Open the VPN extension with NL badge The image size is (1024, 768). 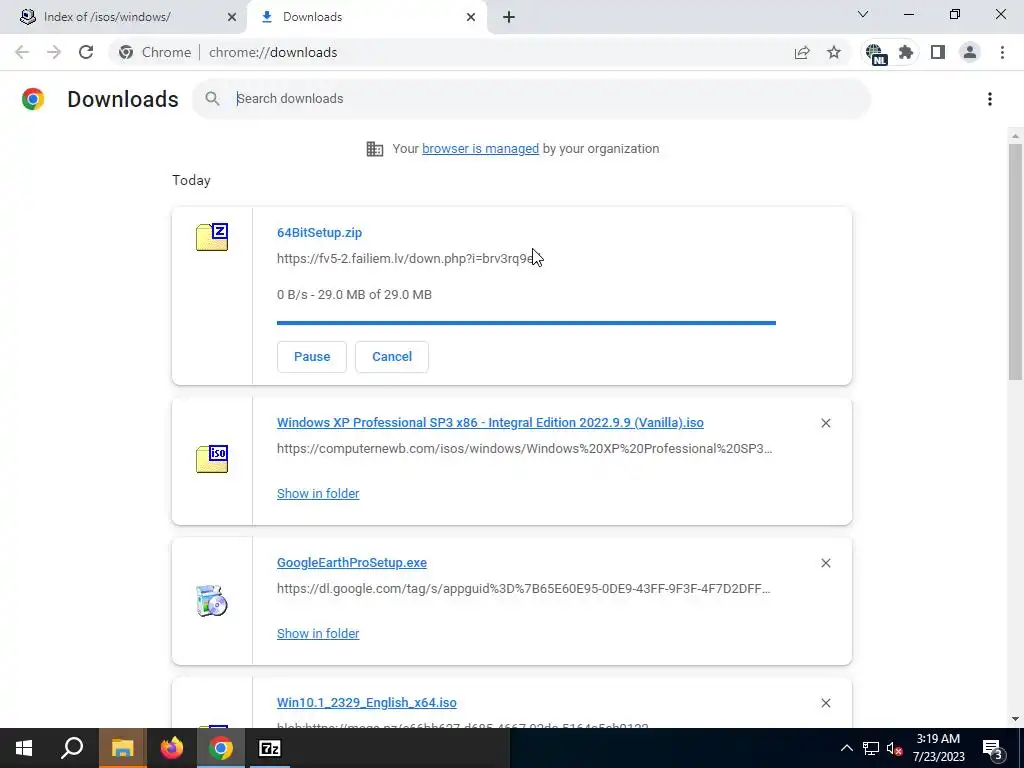[875, 53]
